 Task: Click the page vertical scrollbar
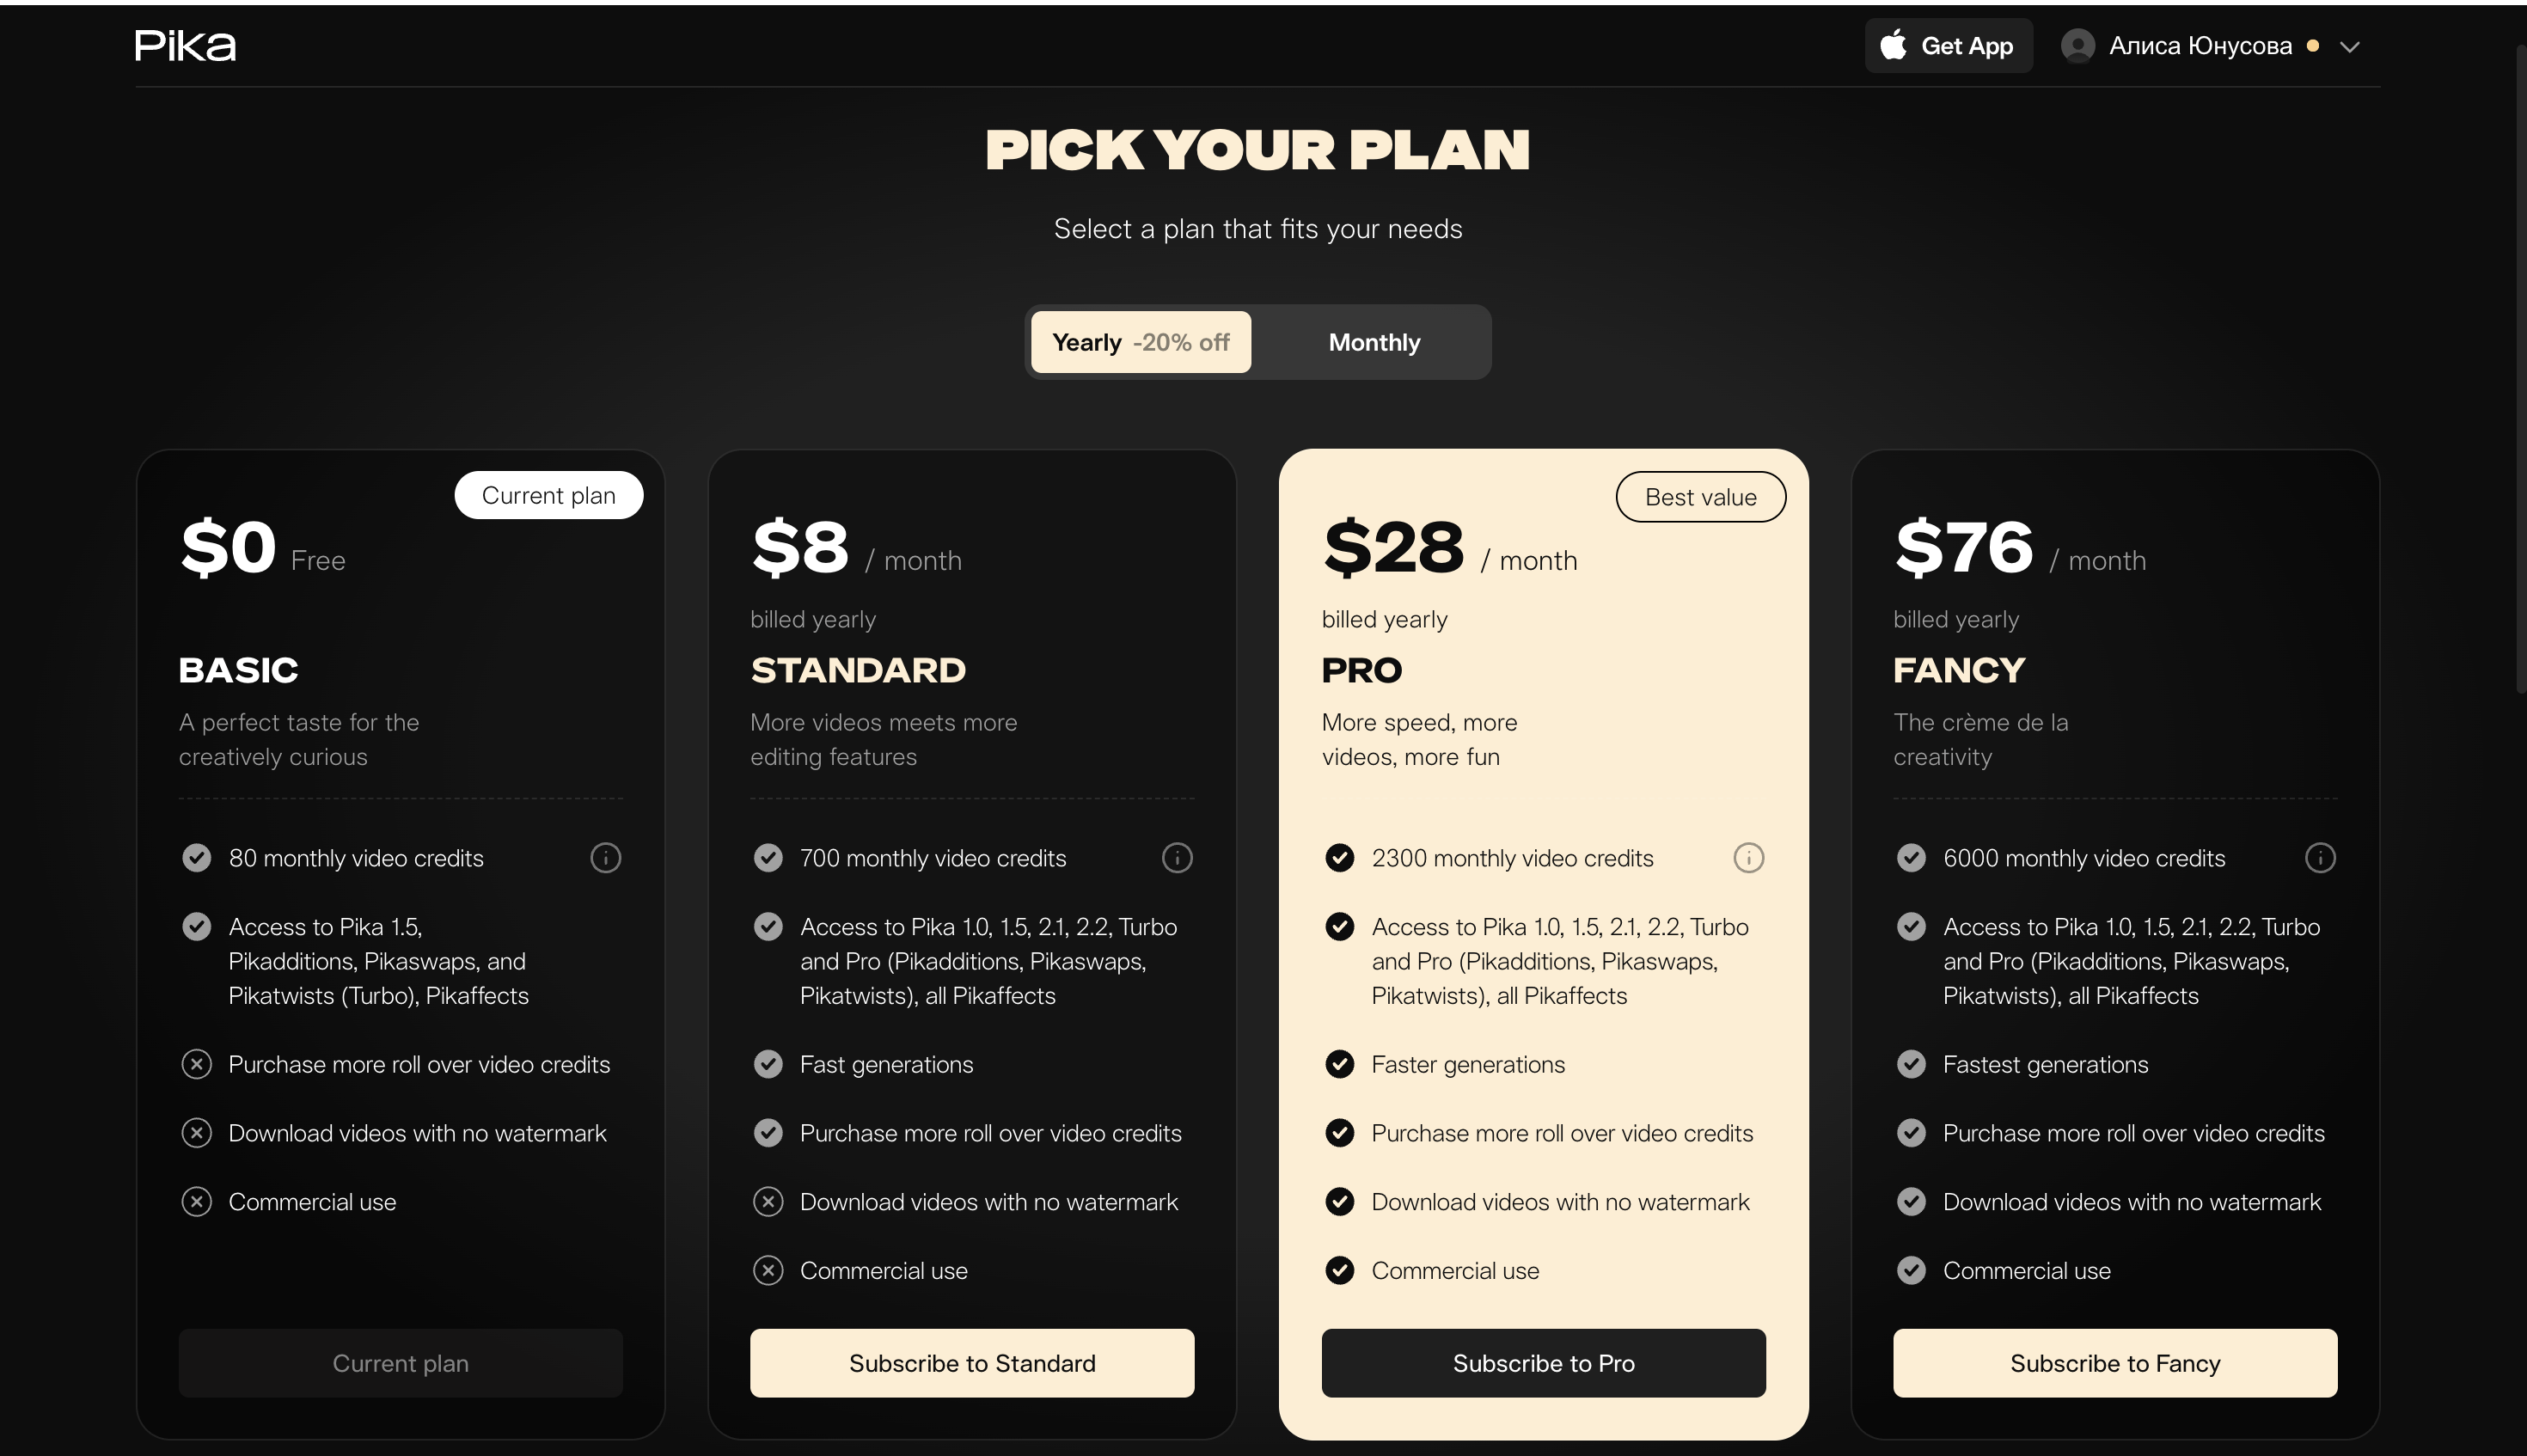coord(2520,370)
